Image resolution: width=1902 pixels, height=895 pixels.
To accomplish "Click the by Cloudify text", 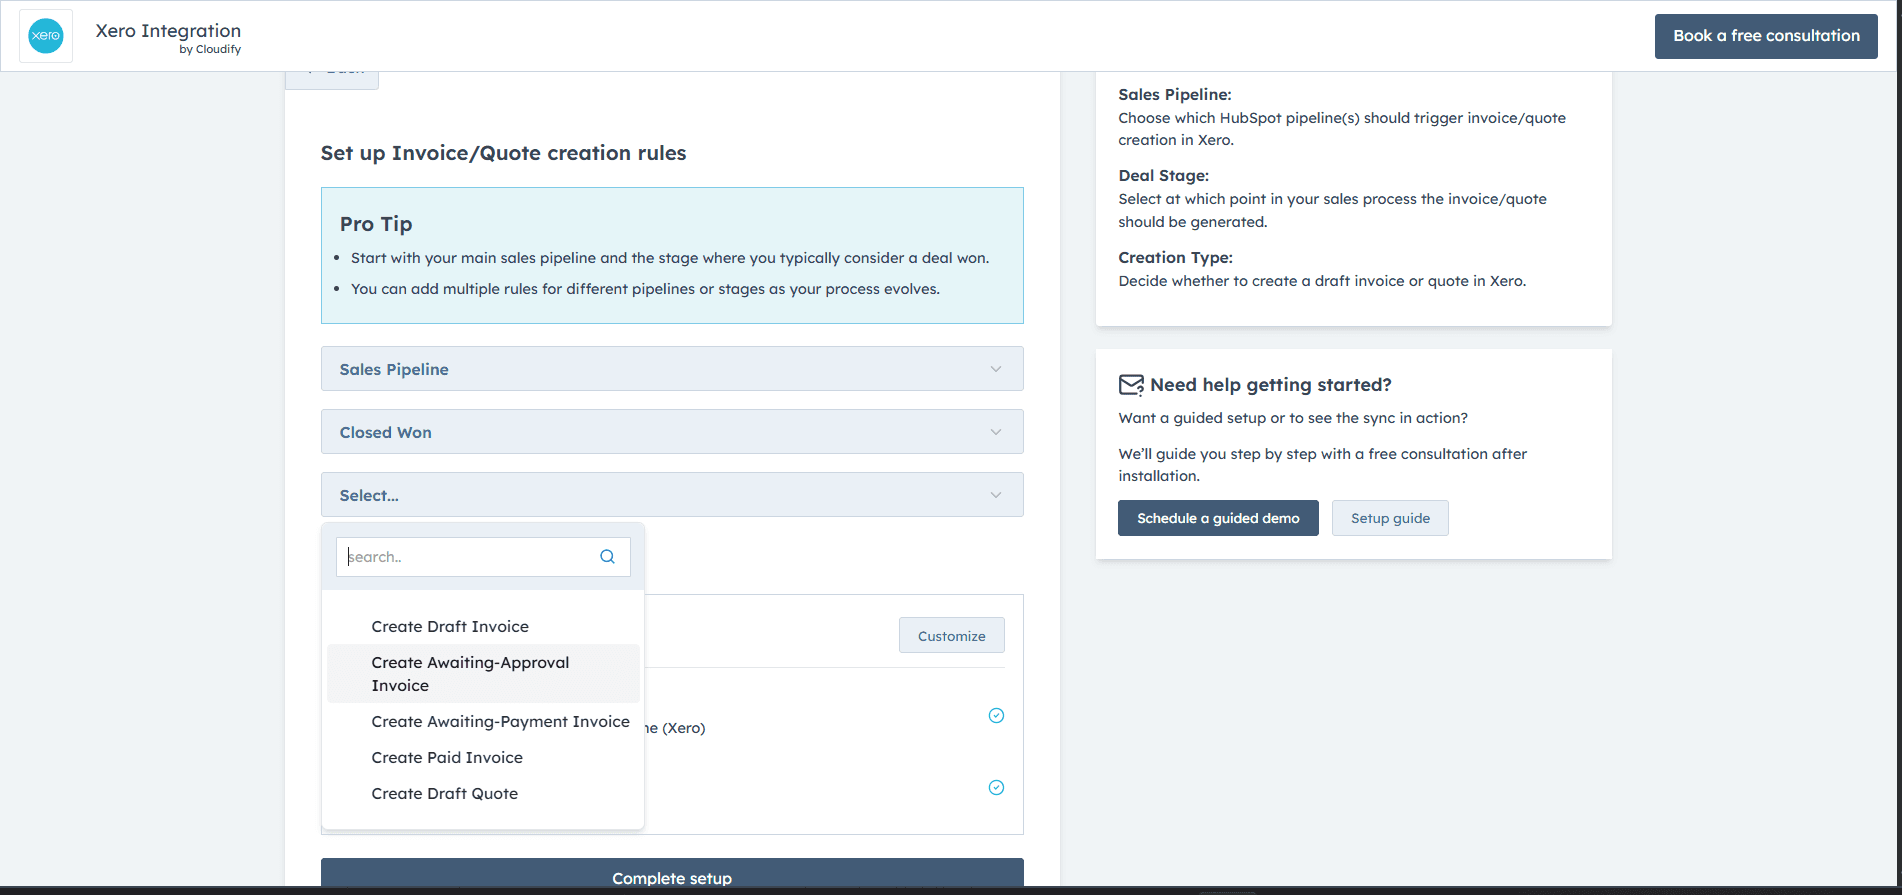I will (x=210, y=50).
